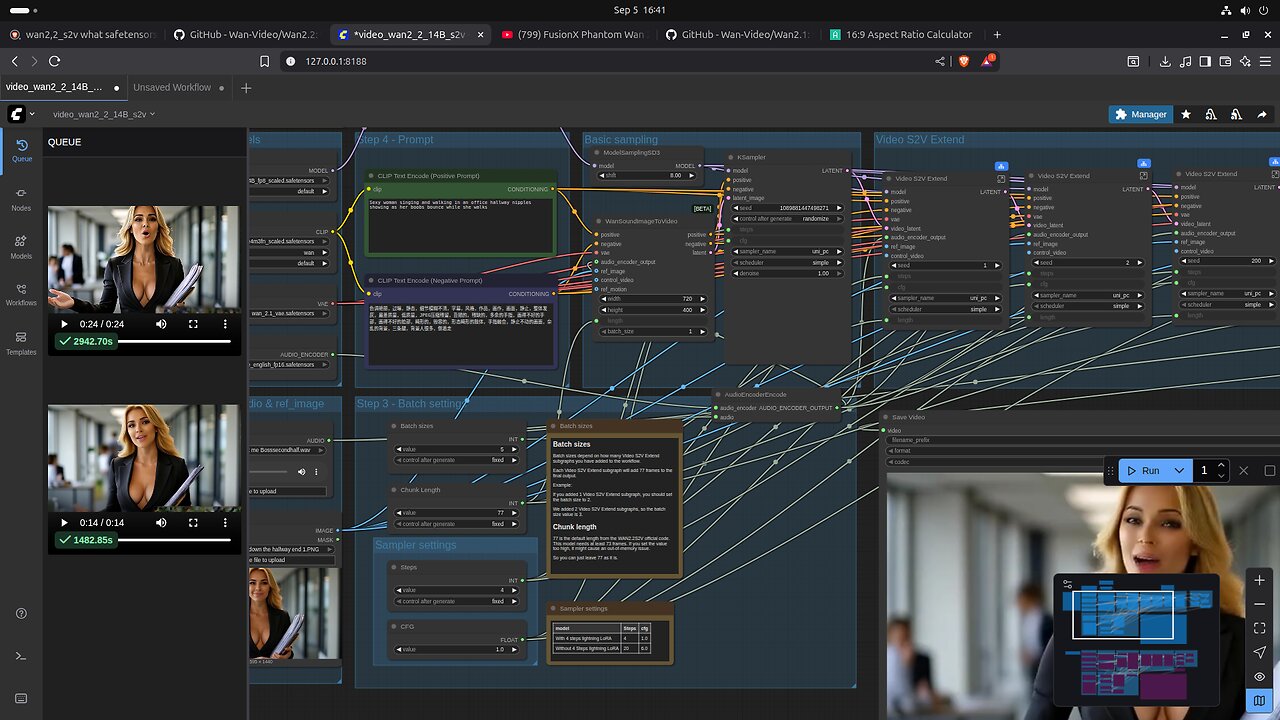
Task: Add a new workflow tab with plus
Action: (246, 87)
